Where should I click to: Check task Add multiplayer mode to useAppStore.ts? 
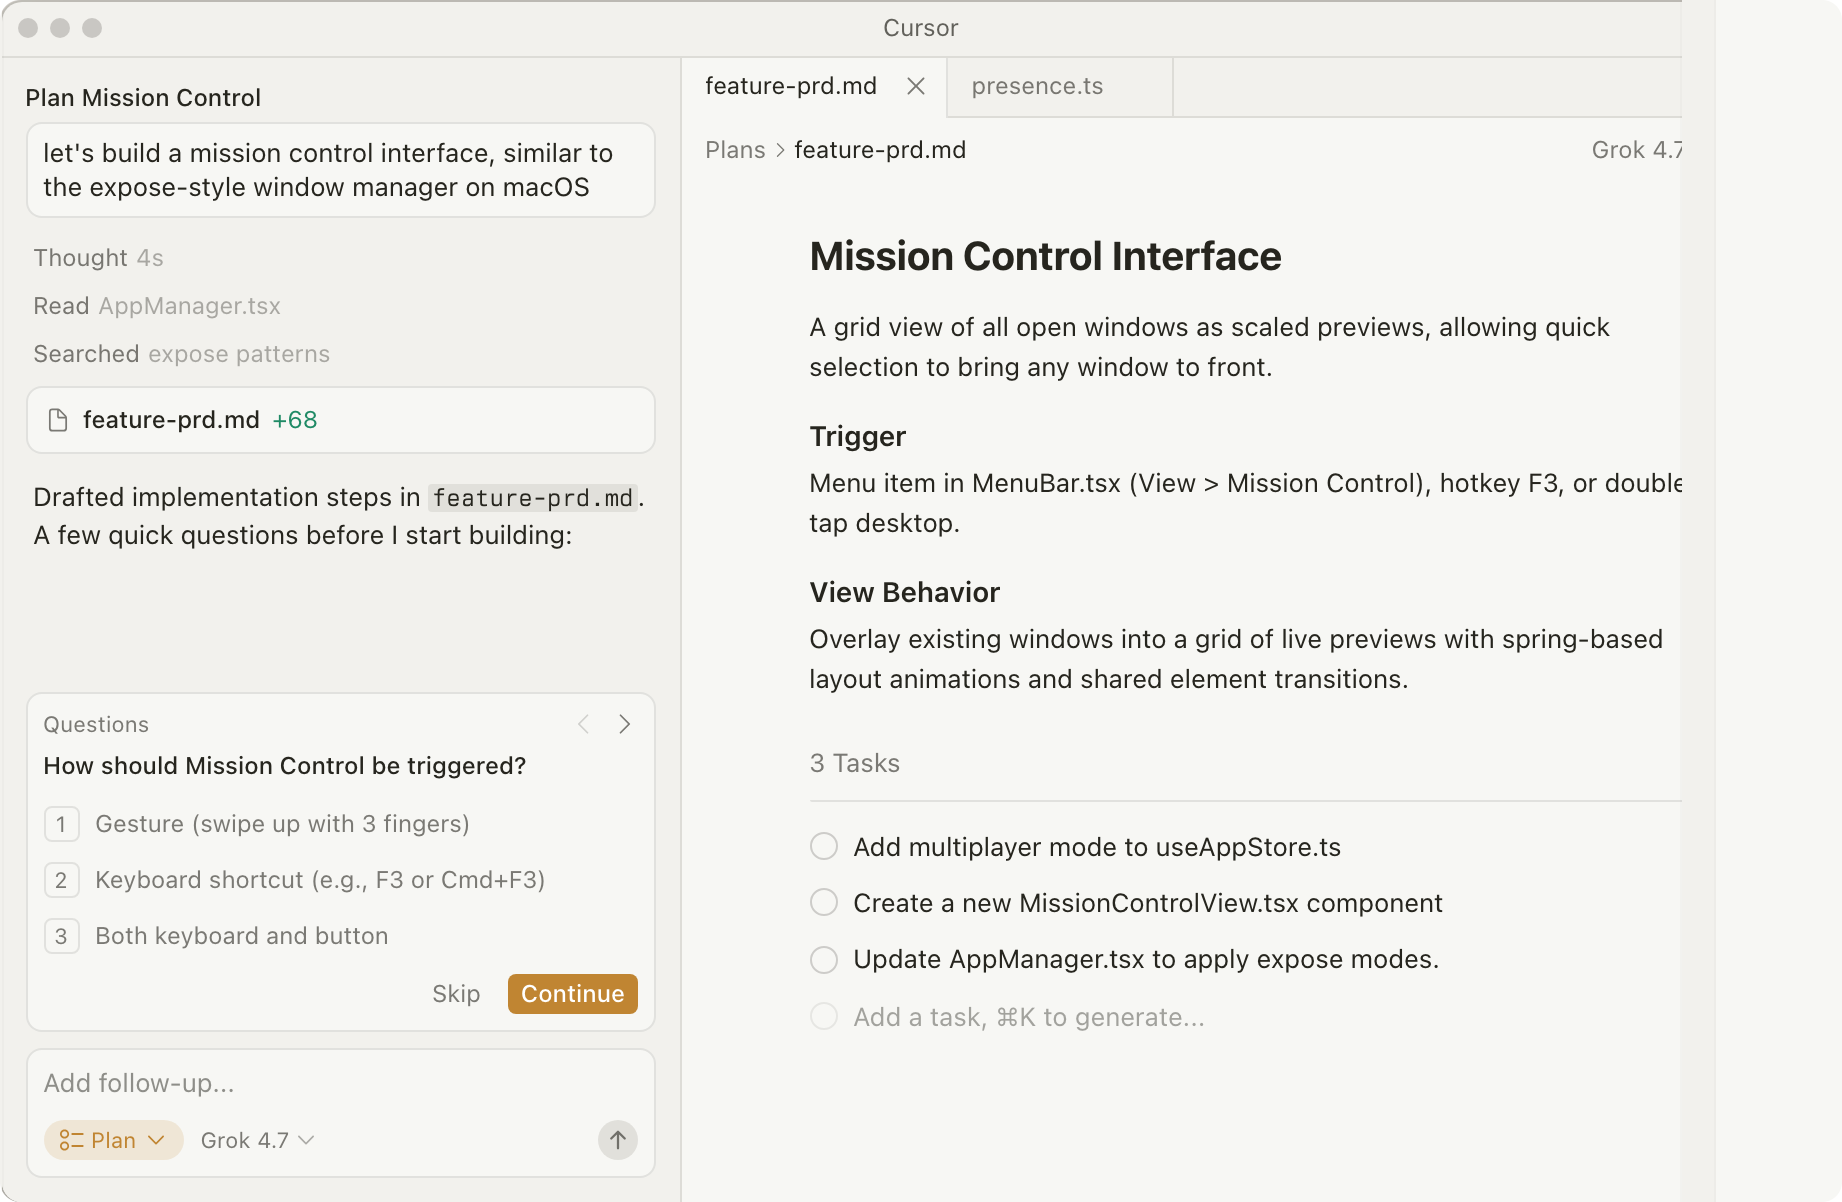pos(824,847)
